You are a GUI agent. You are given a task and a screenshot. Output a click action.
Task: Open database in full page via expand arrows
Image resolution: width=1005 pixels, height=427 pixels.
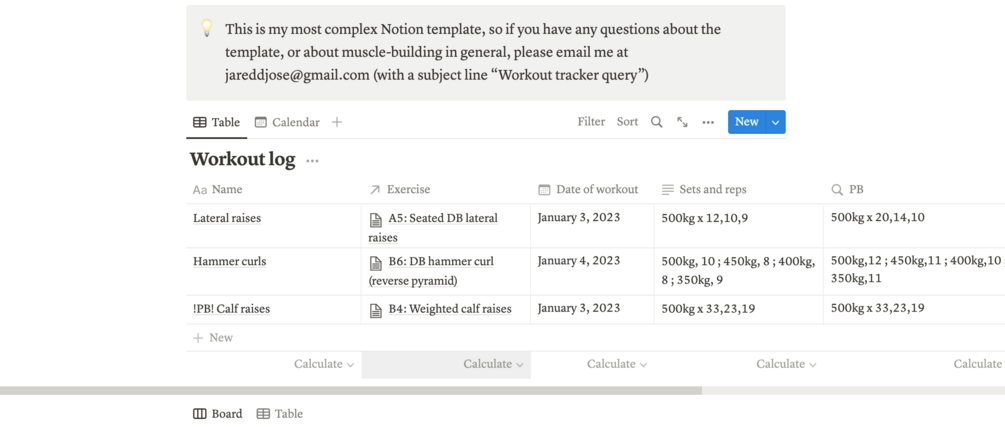pyautogui.click(x=682, y=122)
